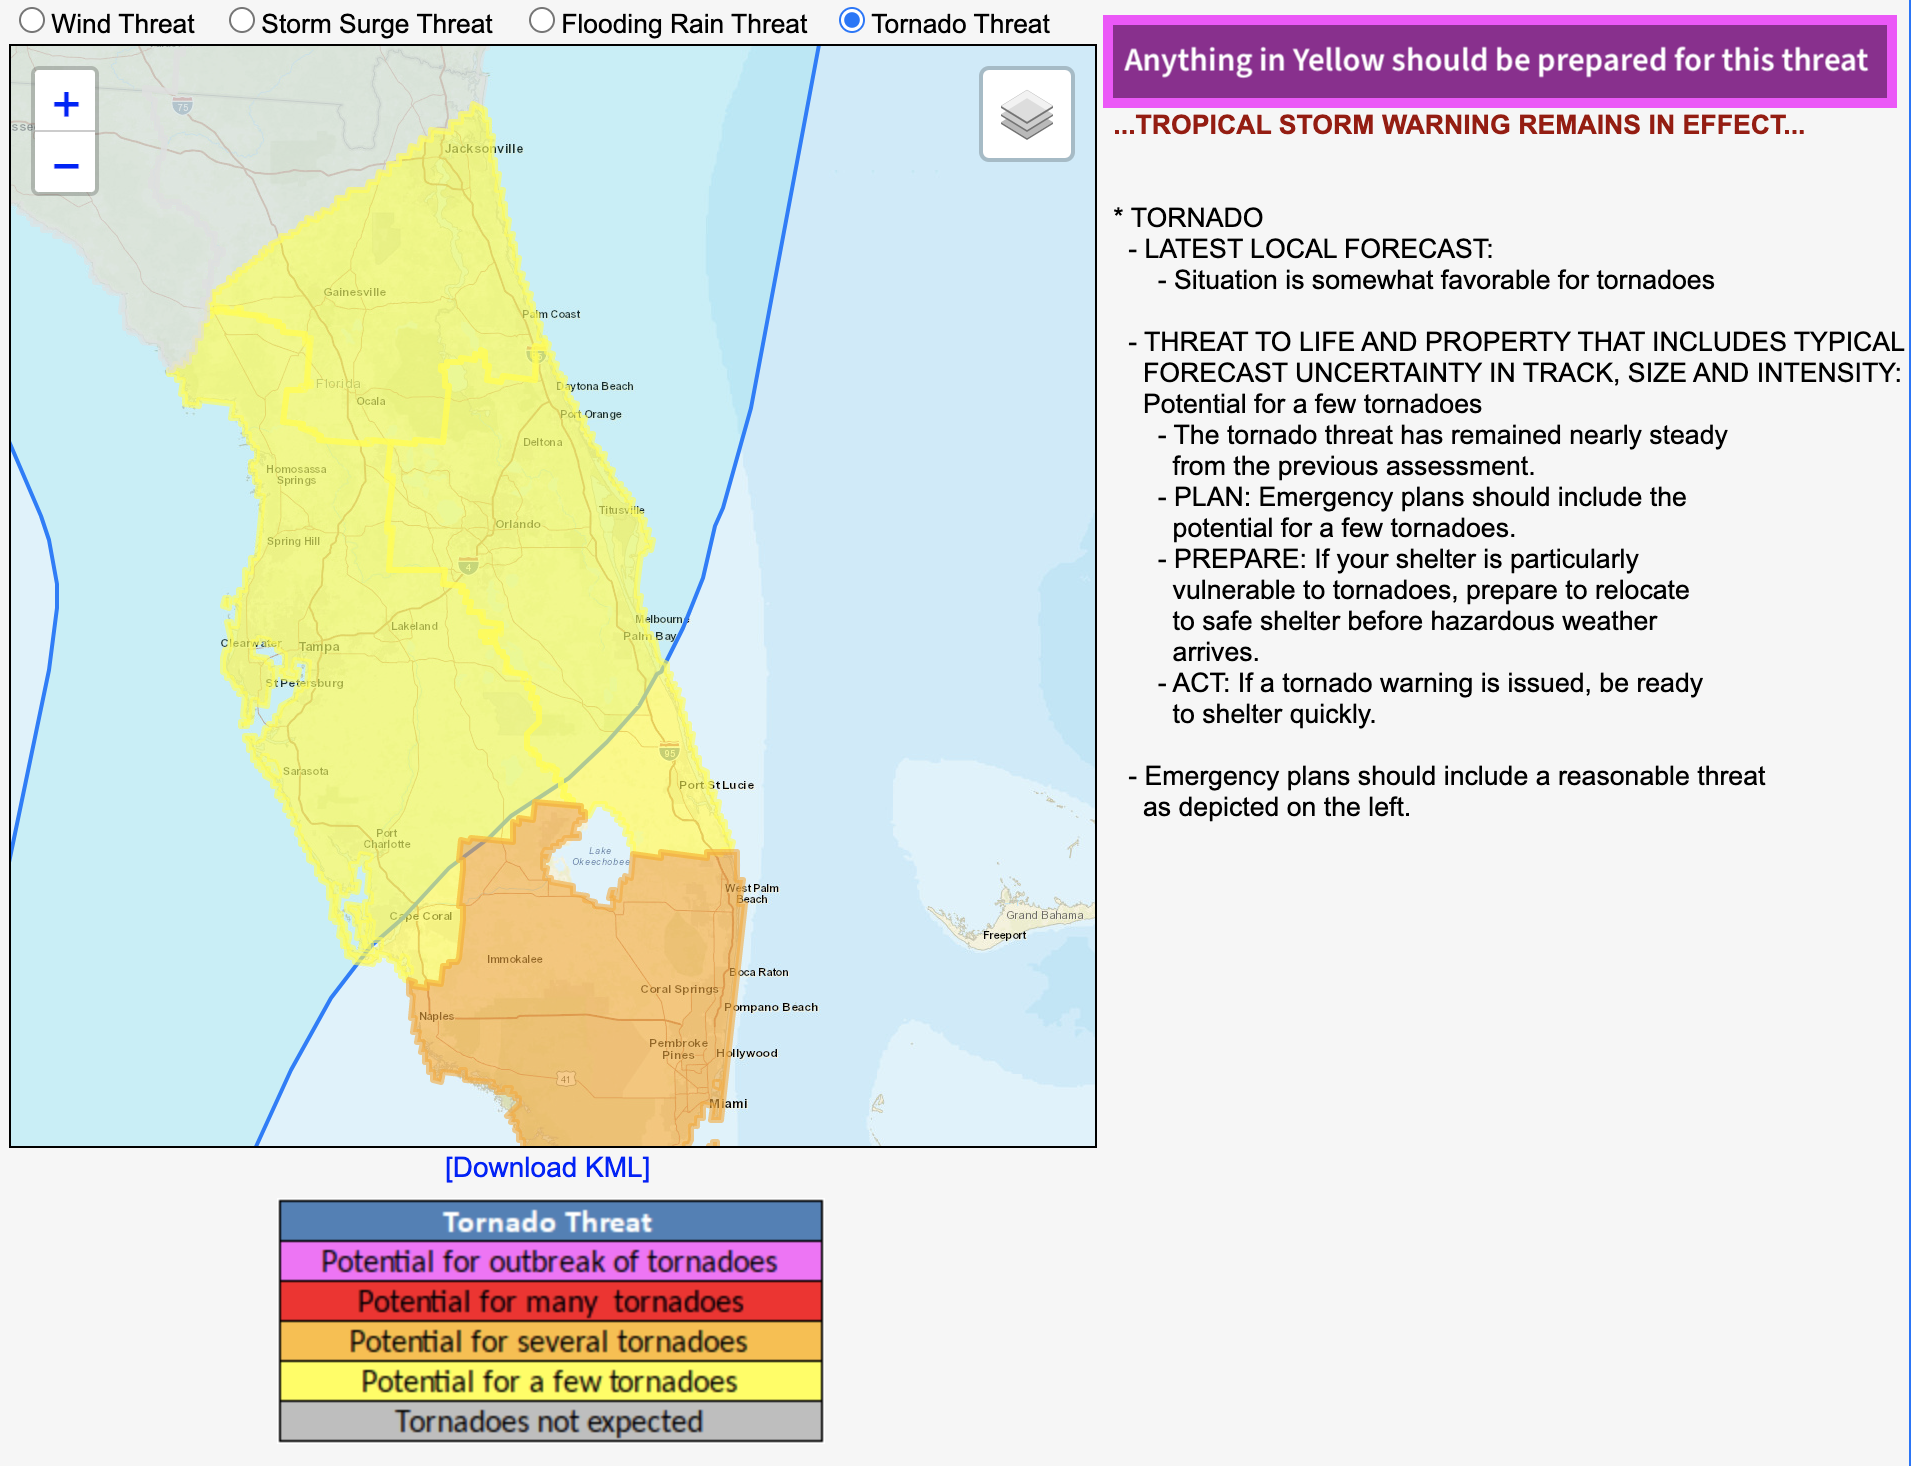Image resolution: width=1924 pixels, height=1466 pixels.
Task: Click the US-41 shield in the Everglades
Action: [566, 1079]
